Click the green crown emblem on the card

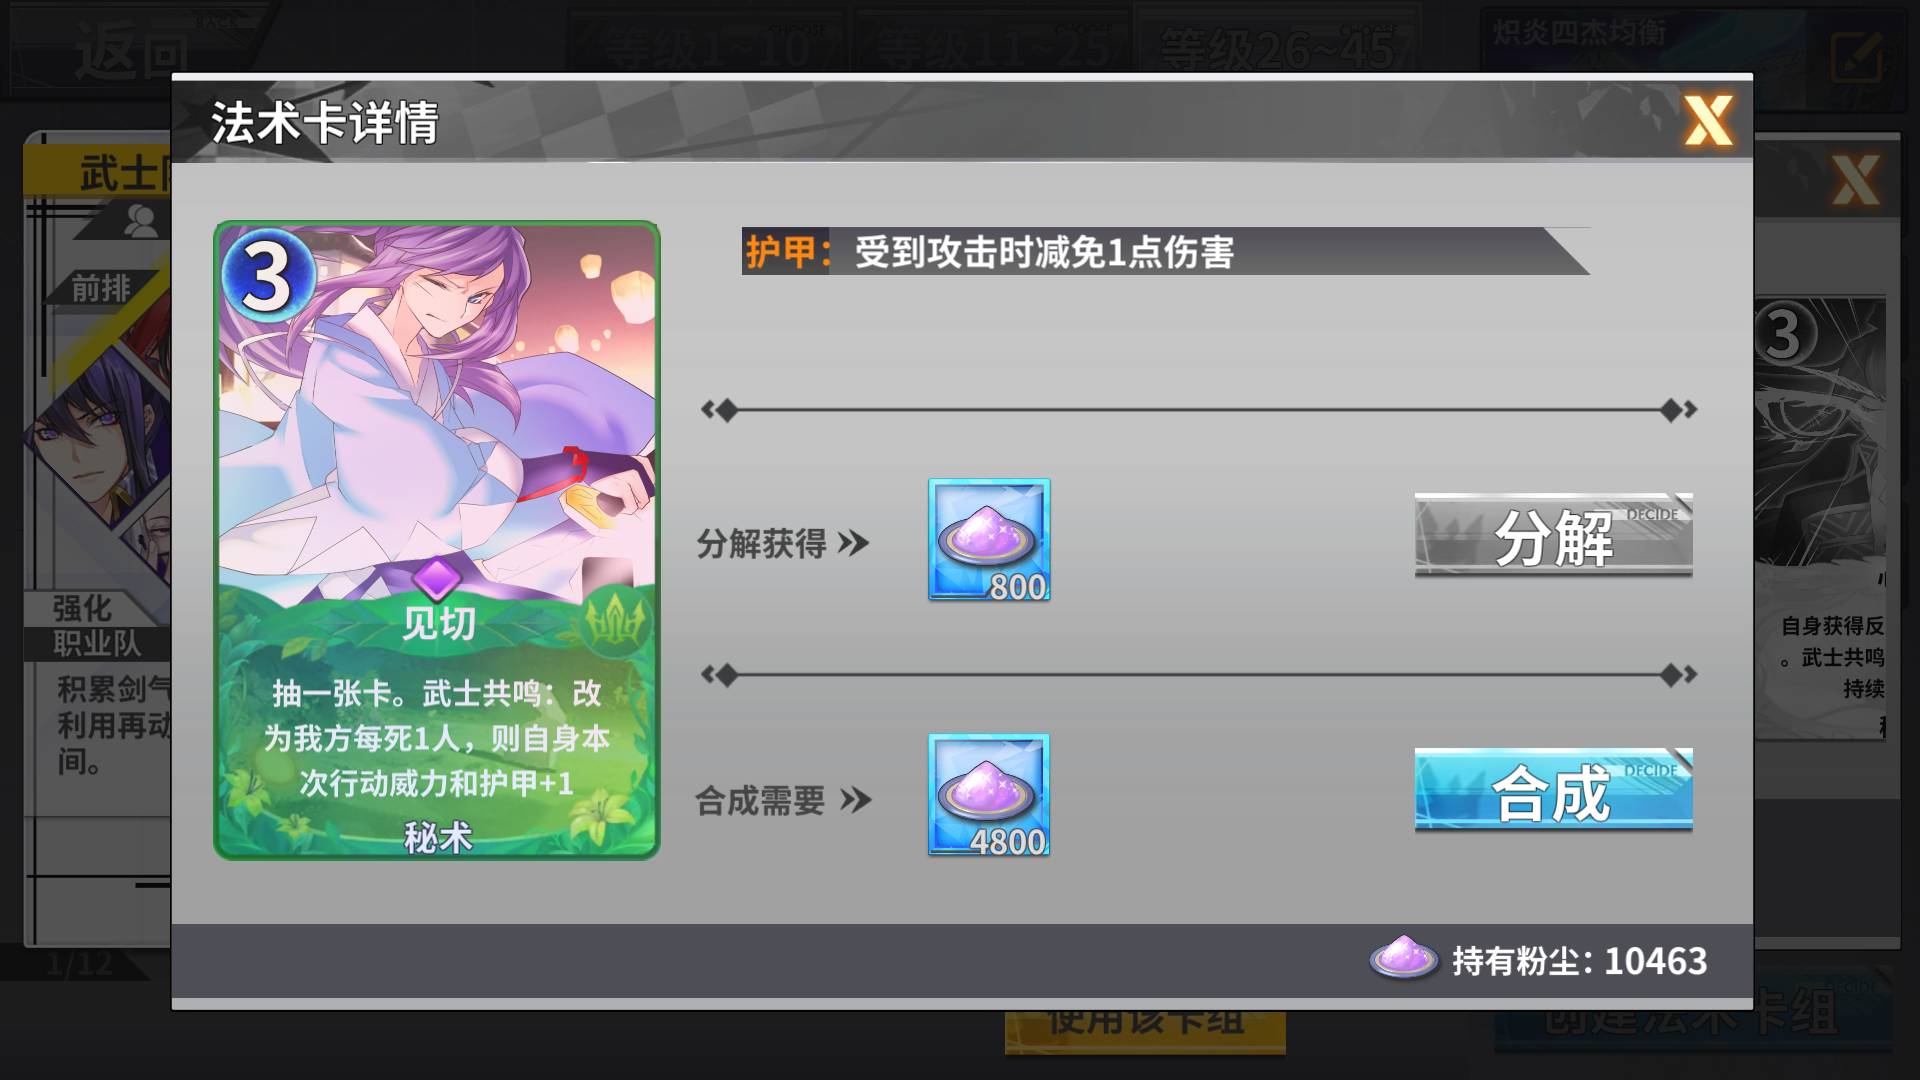pos(614,622)
